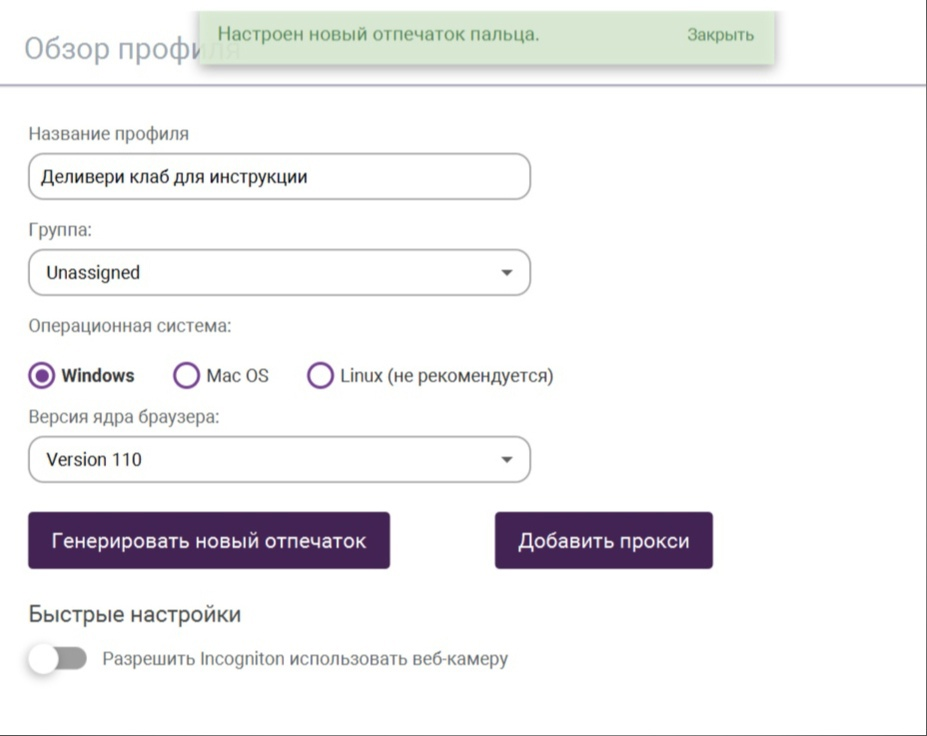Click the green notification banner message
927x736 pixels.
[x=378, y=34]
